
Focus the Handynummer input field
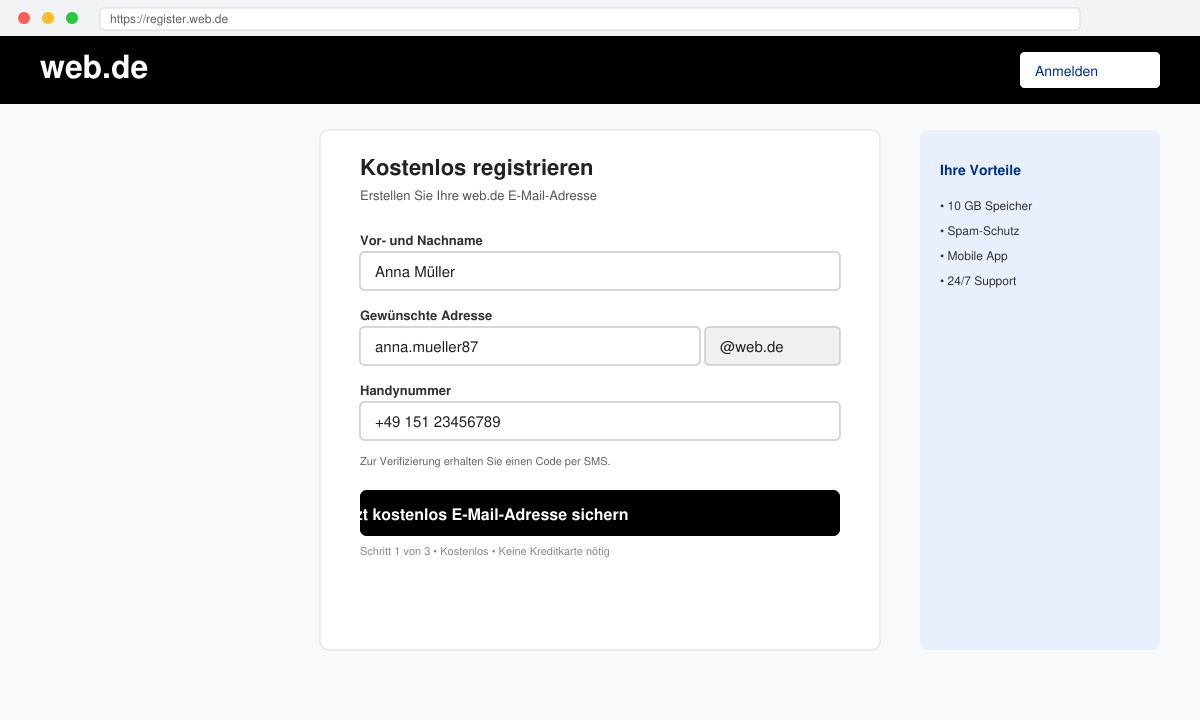point(600,421)
